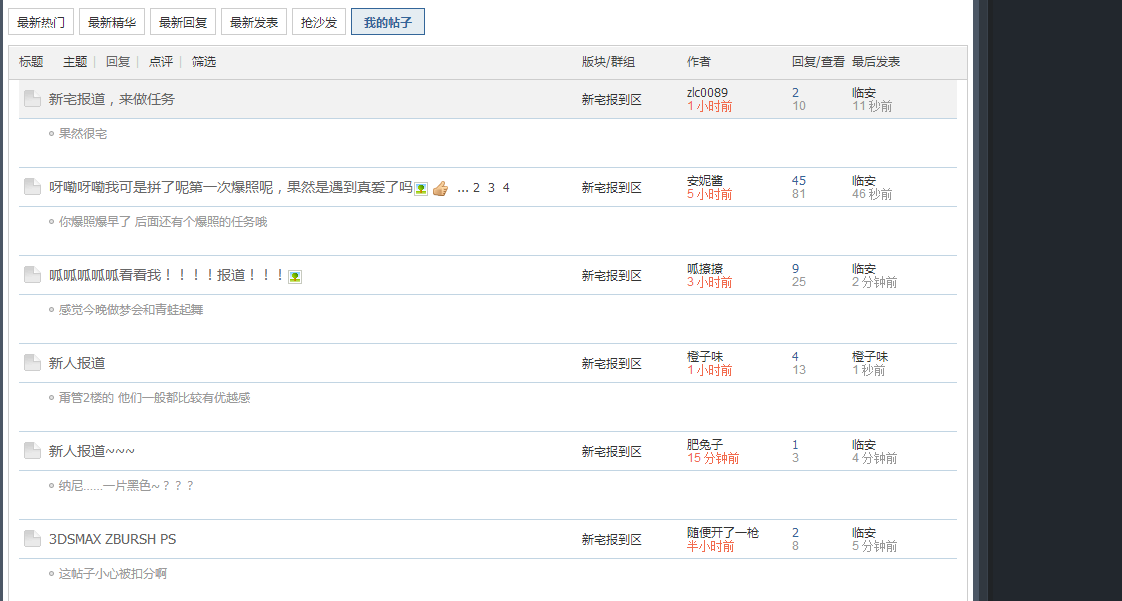Filter the list by 回复
Screen dimensions: 1122x601
tap(118, 62)
